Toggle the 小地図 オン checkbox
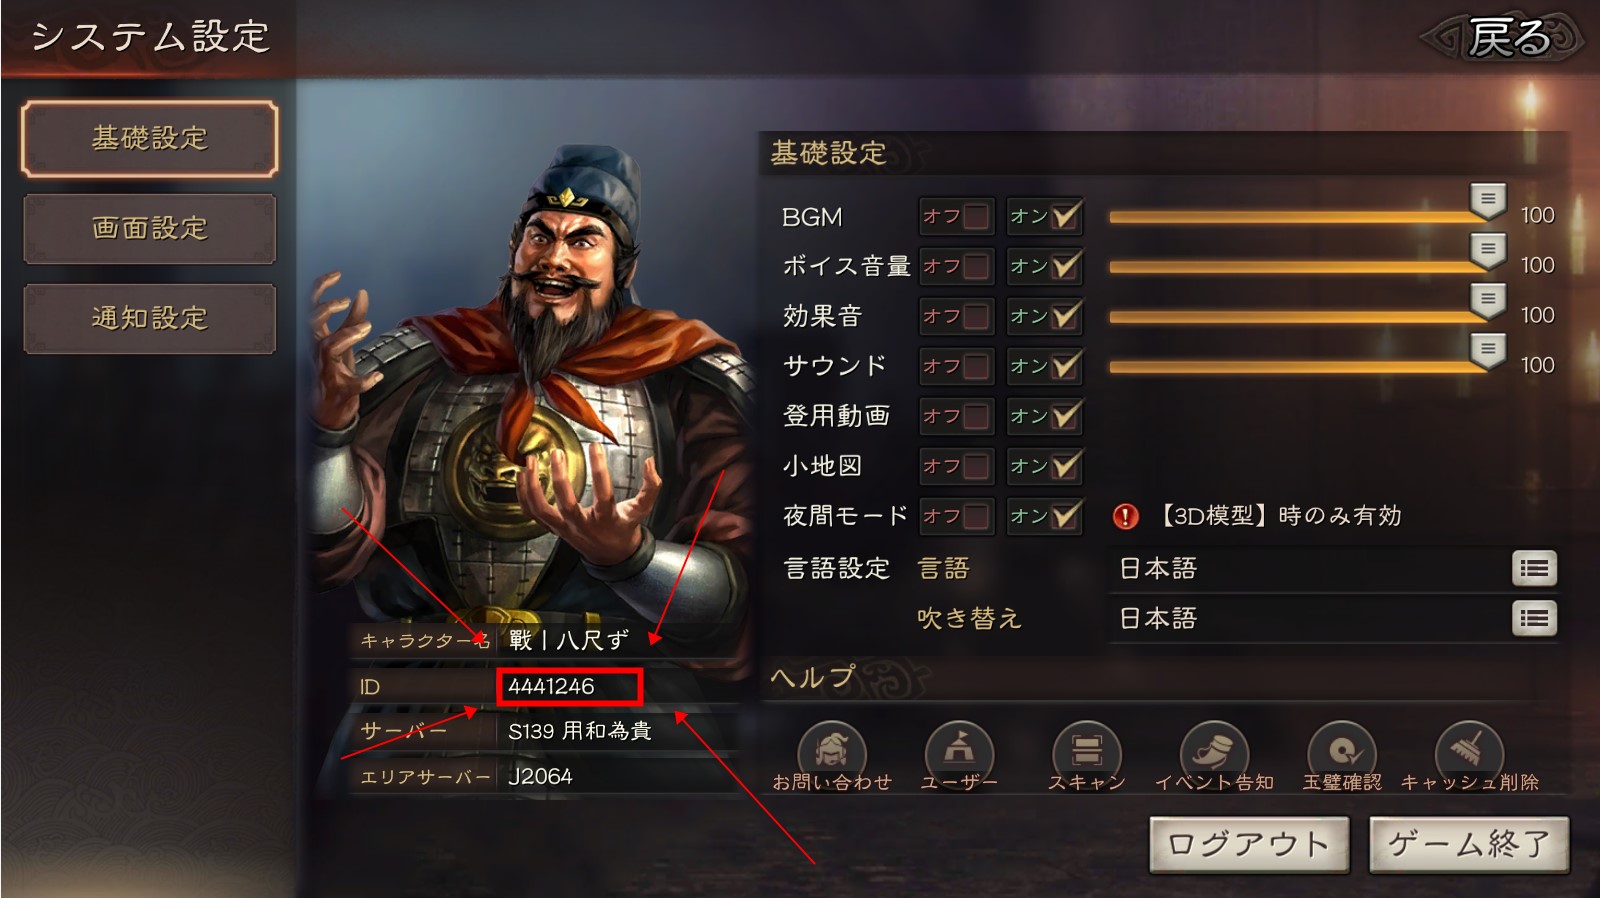The image size is (1600, 898). [x=1045, y=466]
